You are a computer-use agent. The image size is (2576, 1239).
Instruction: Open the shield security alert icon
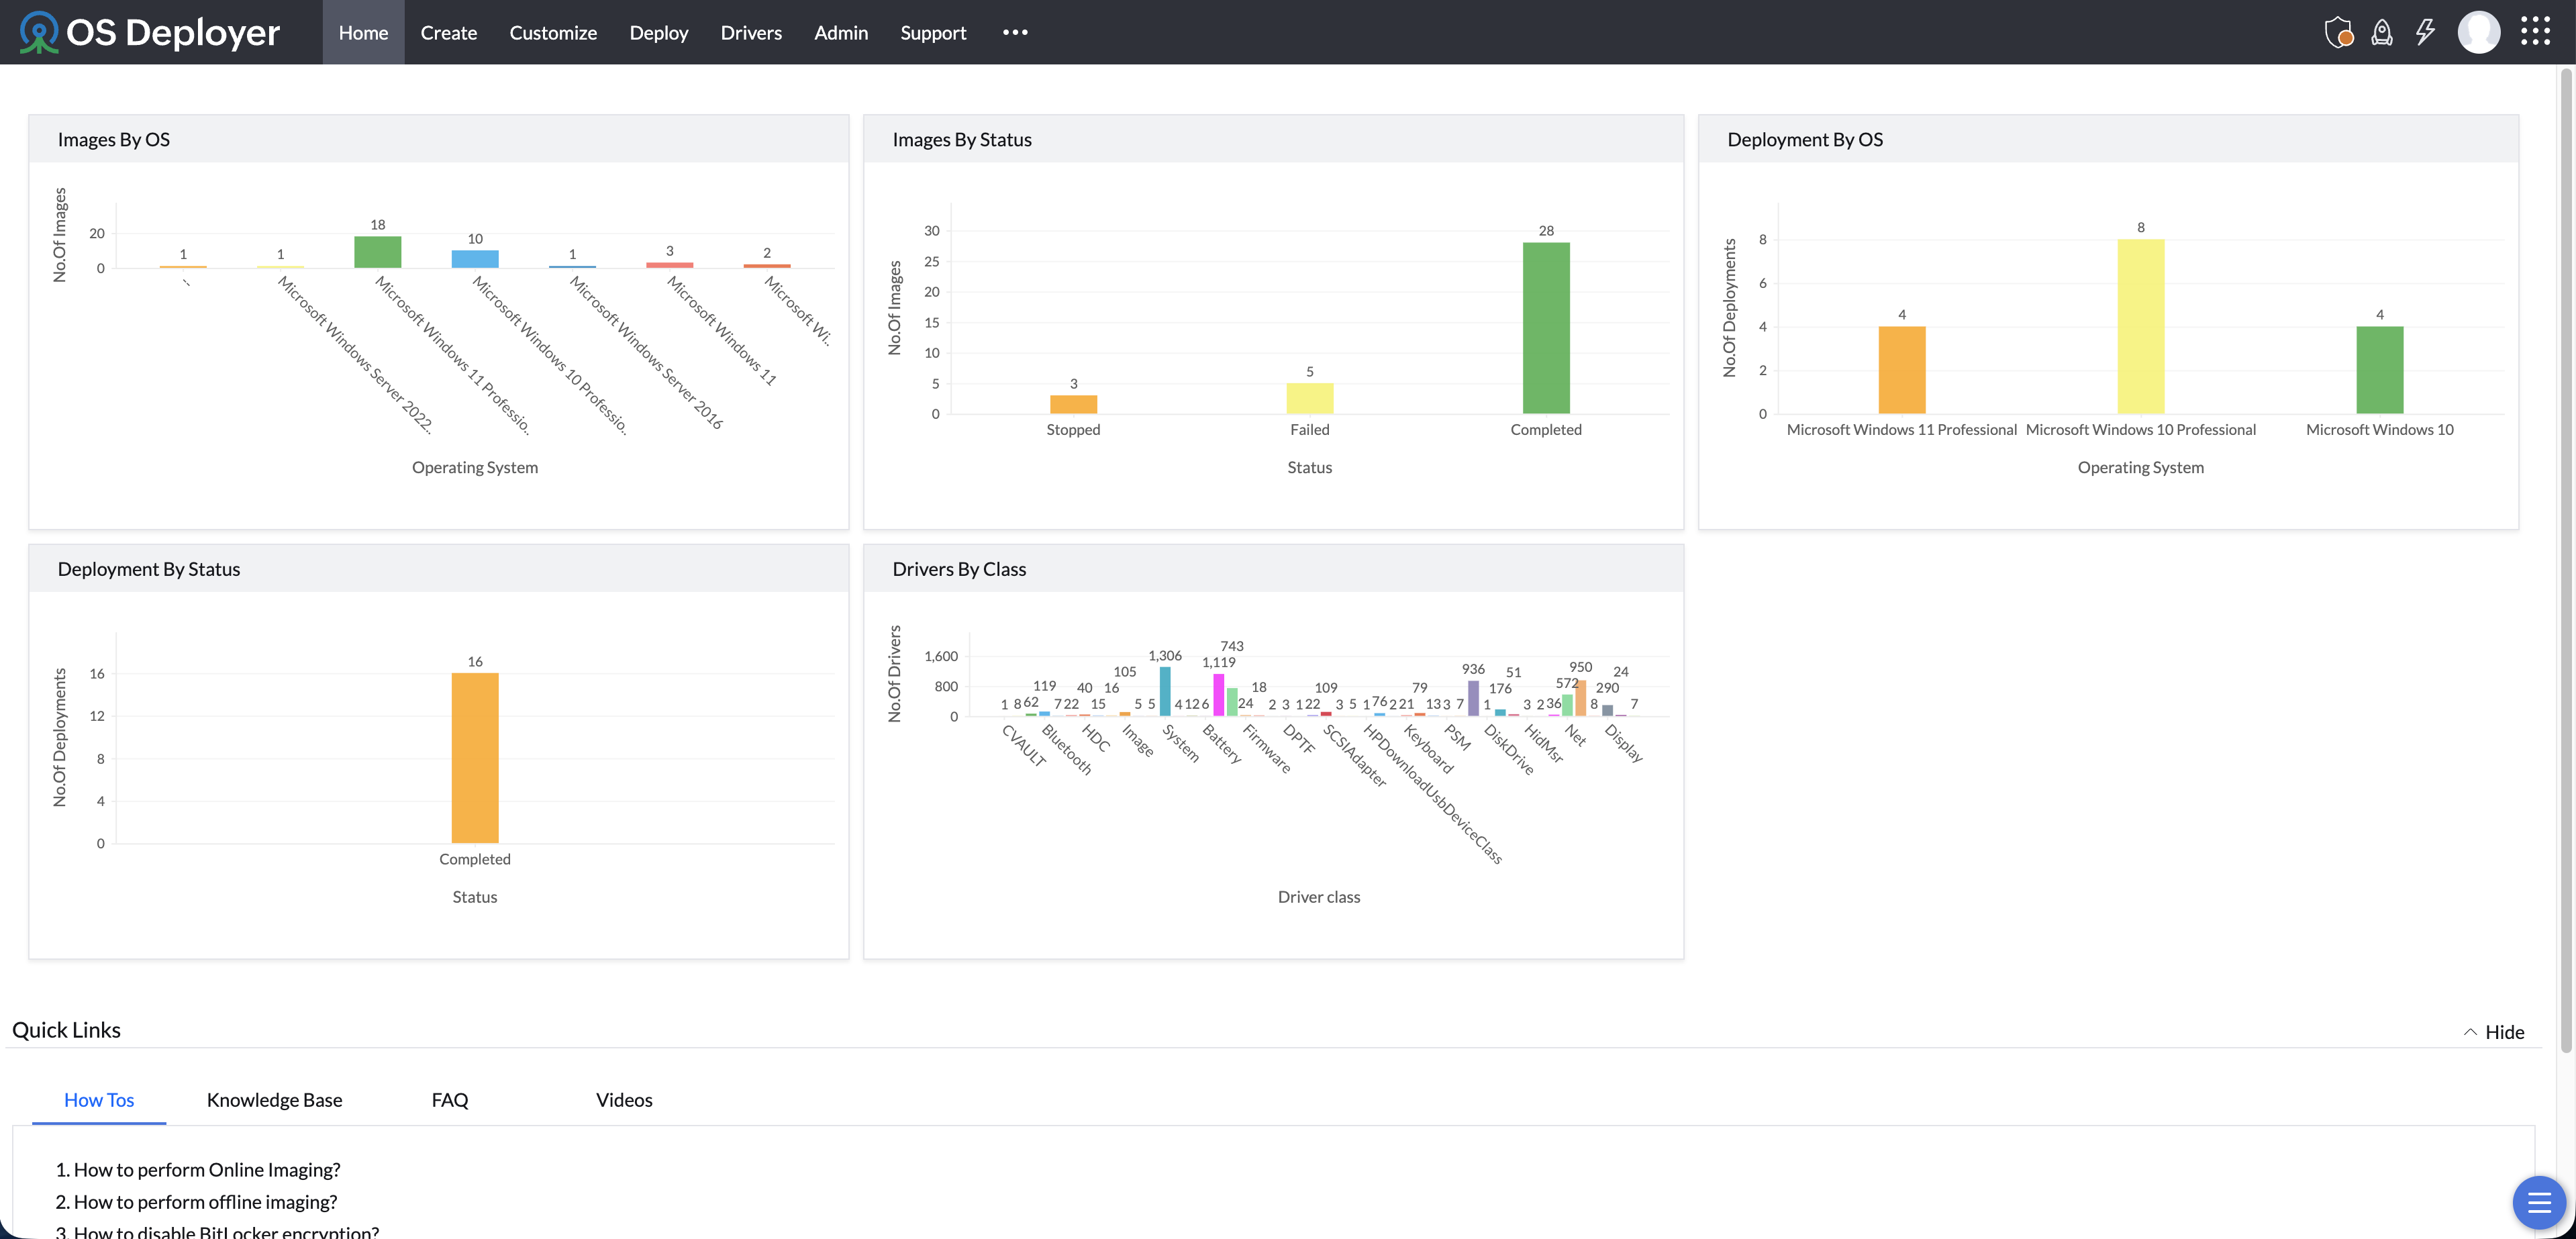2338,32
